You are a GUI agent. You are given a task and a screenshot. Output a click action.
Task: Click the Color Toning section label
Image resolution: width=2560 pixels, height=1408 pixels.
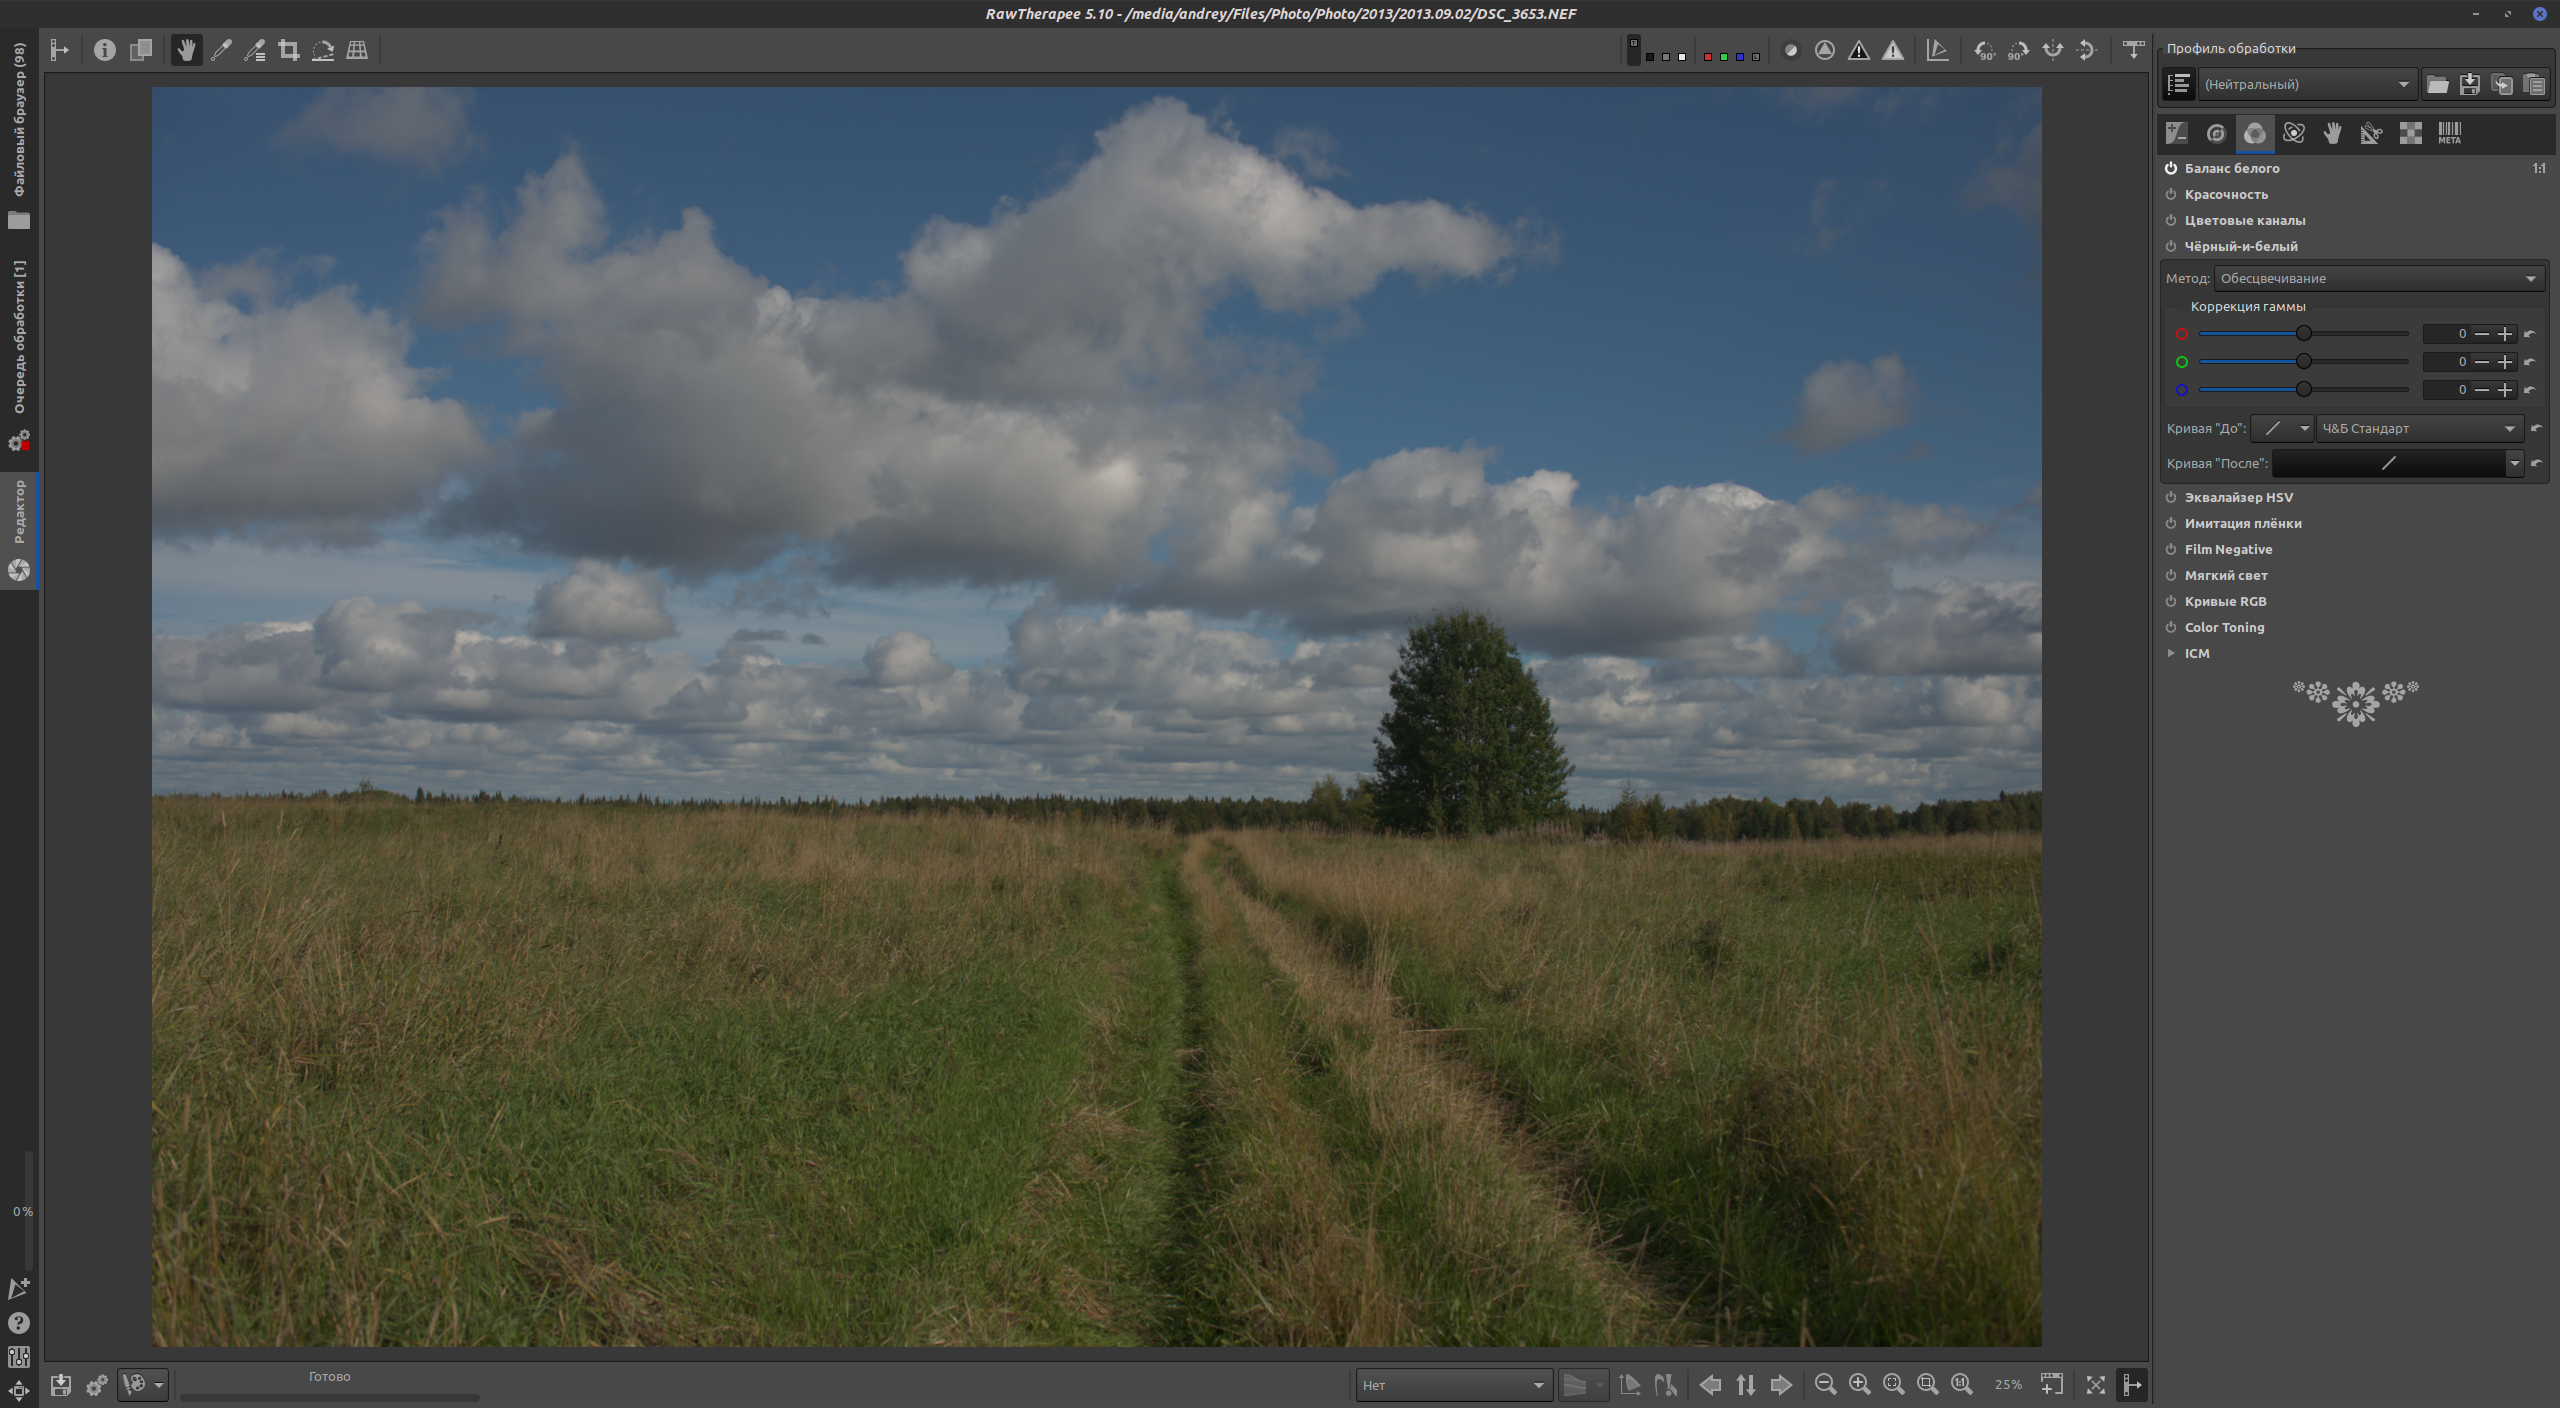click(x=2224, y=627)
